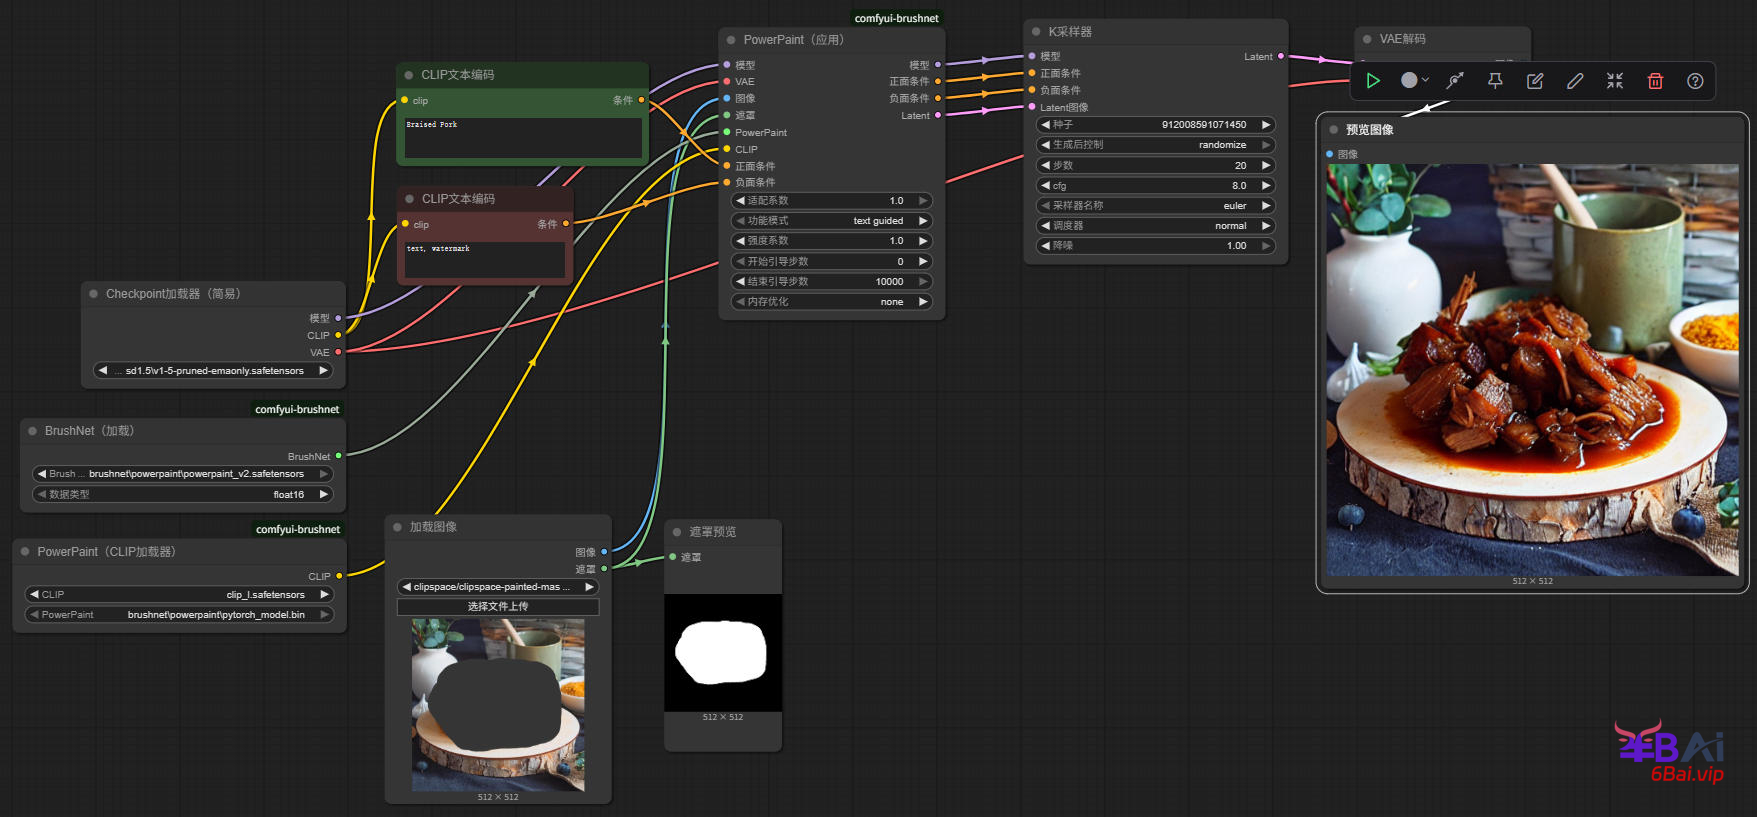Select the sd1.5 checkpoint model selector

[213, 371]
